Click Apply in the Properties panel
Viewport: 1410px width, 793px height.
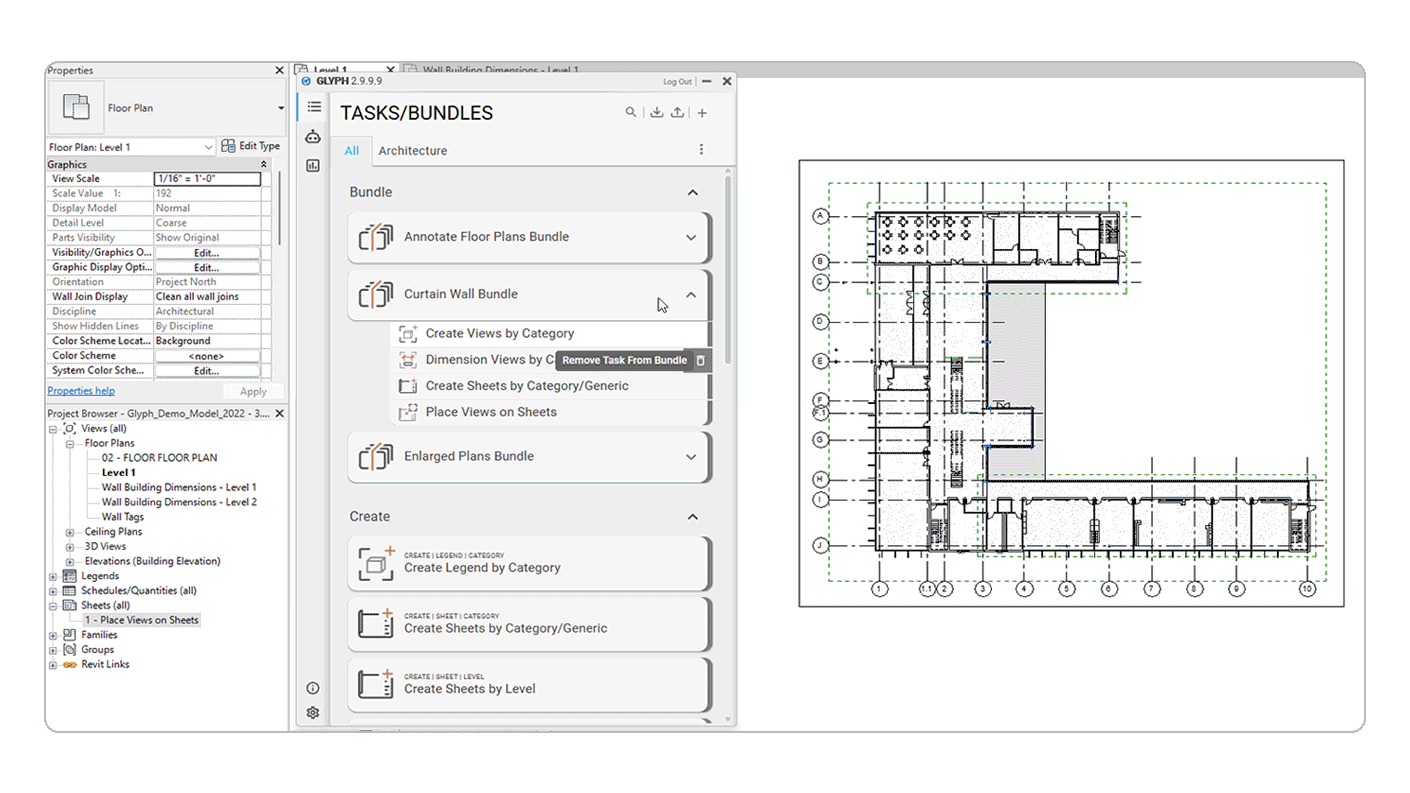(253, 391)
